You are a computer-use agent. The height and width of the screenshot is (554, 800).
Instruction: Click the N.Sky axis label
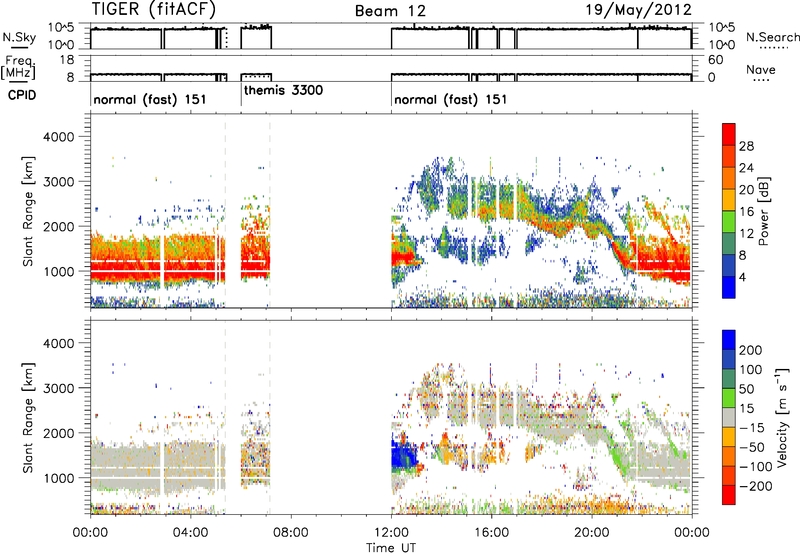19,37
